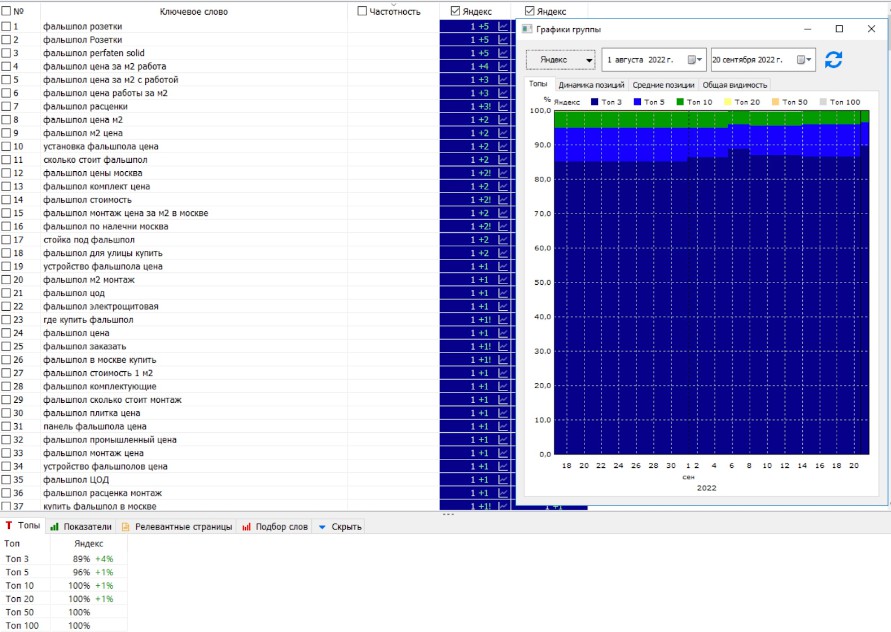The height and width of the screenshot is (632, 891).
Task: Open chart icon for 'фальшпол расценка монтаж'
Action: pyautogui.click(x=503, y=493)
